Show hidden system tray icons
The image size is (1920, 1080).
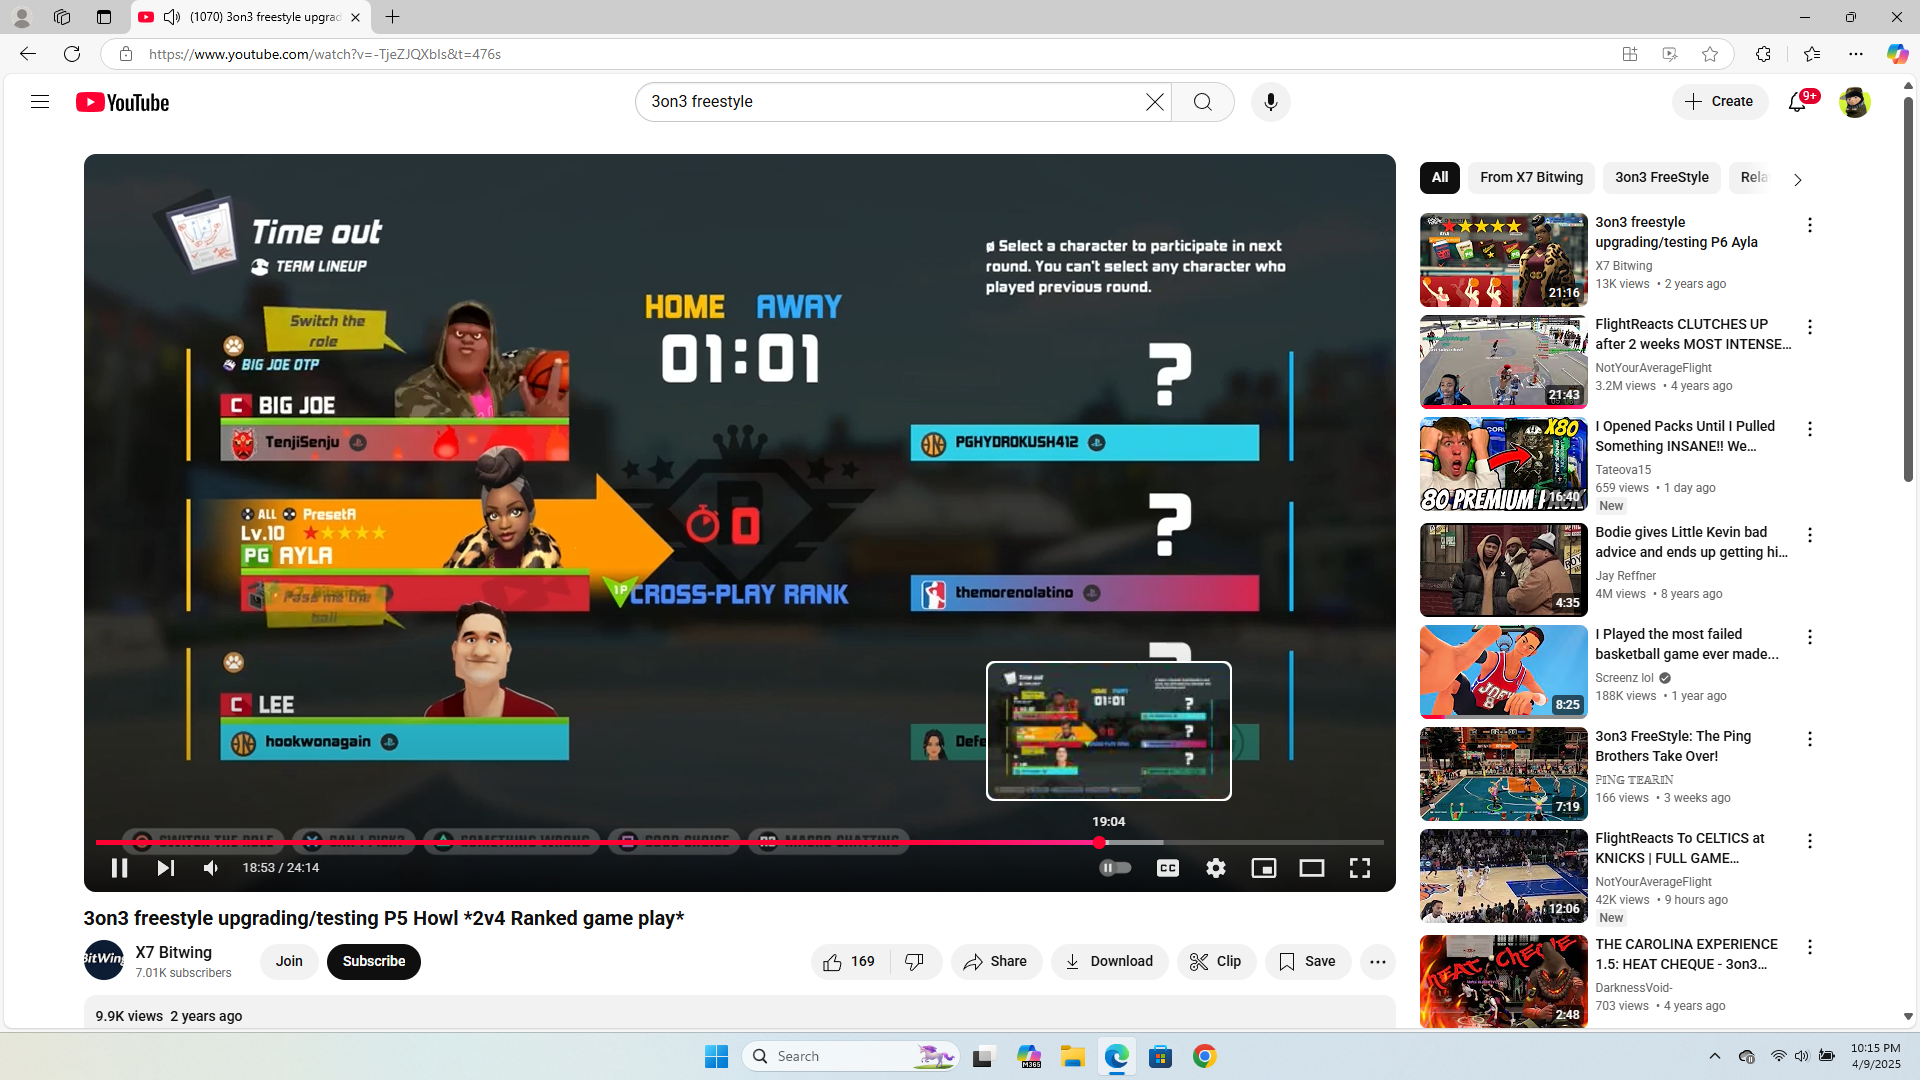pos(1714,1056)
